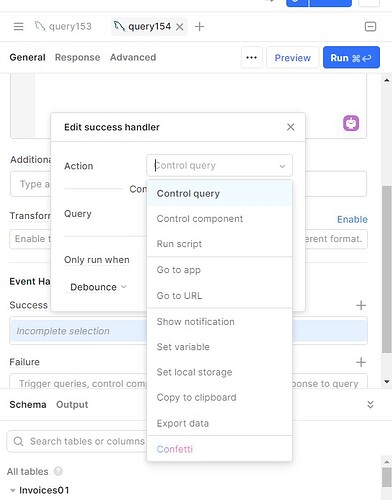The image size is (392, 500).
Task: Run the query with Run button
Action: pos(351,58)
